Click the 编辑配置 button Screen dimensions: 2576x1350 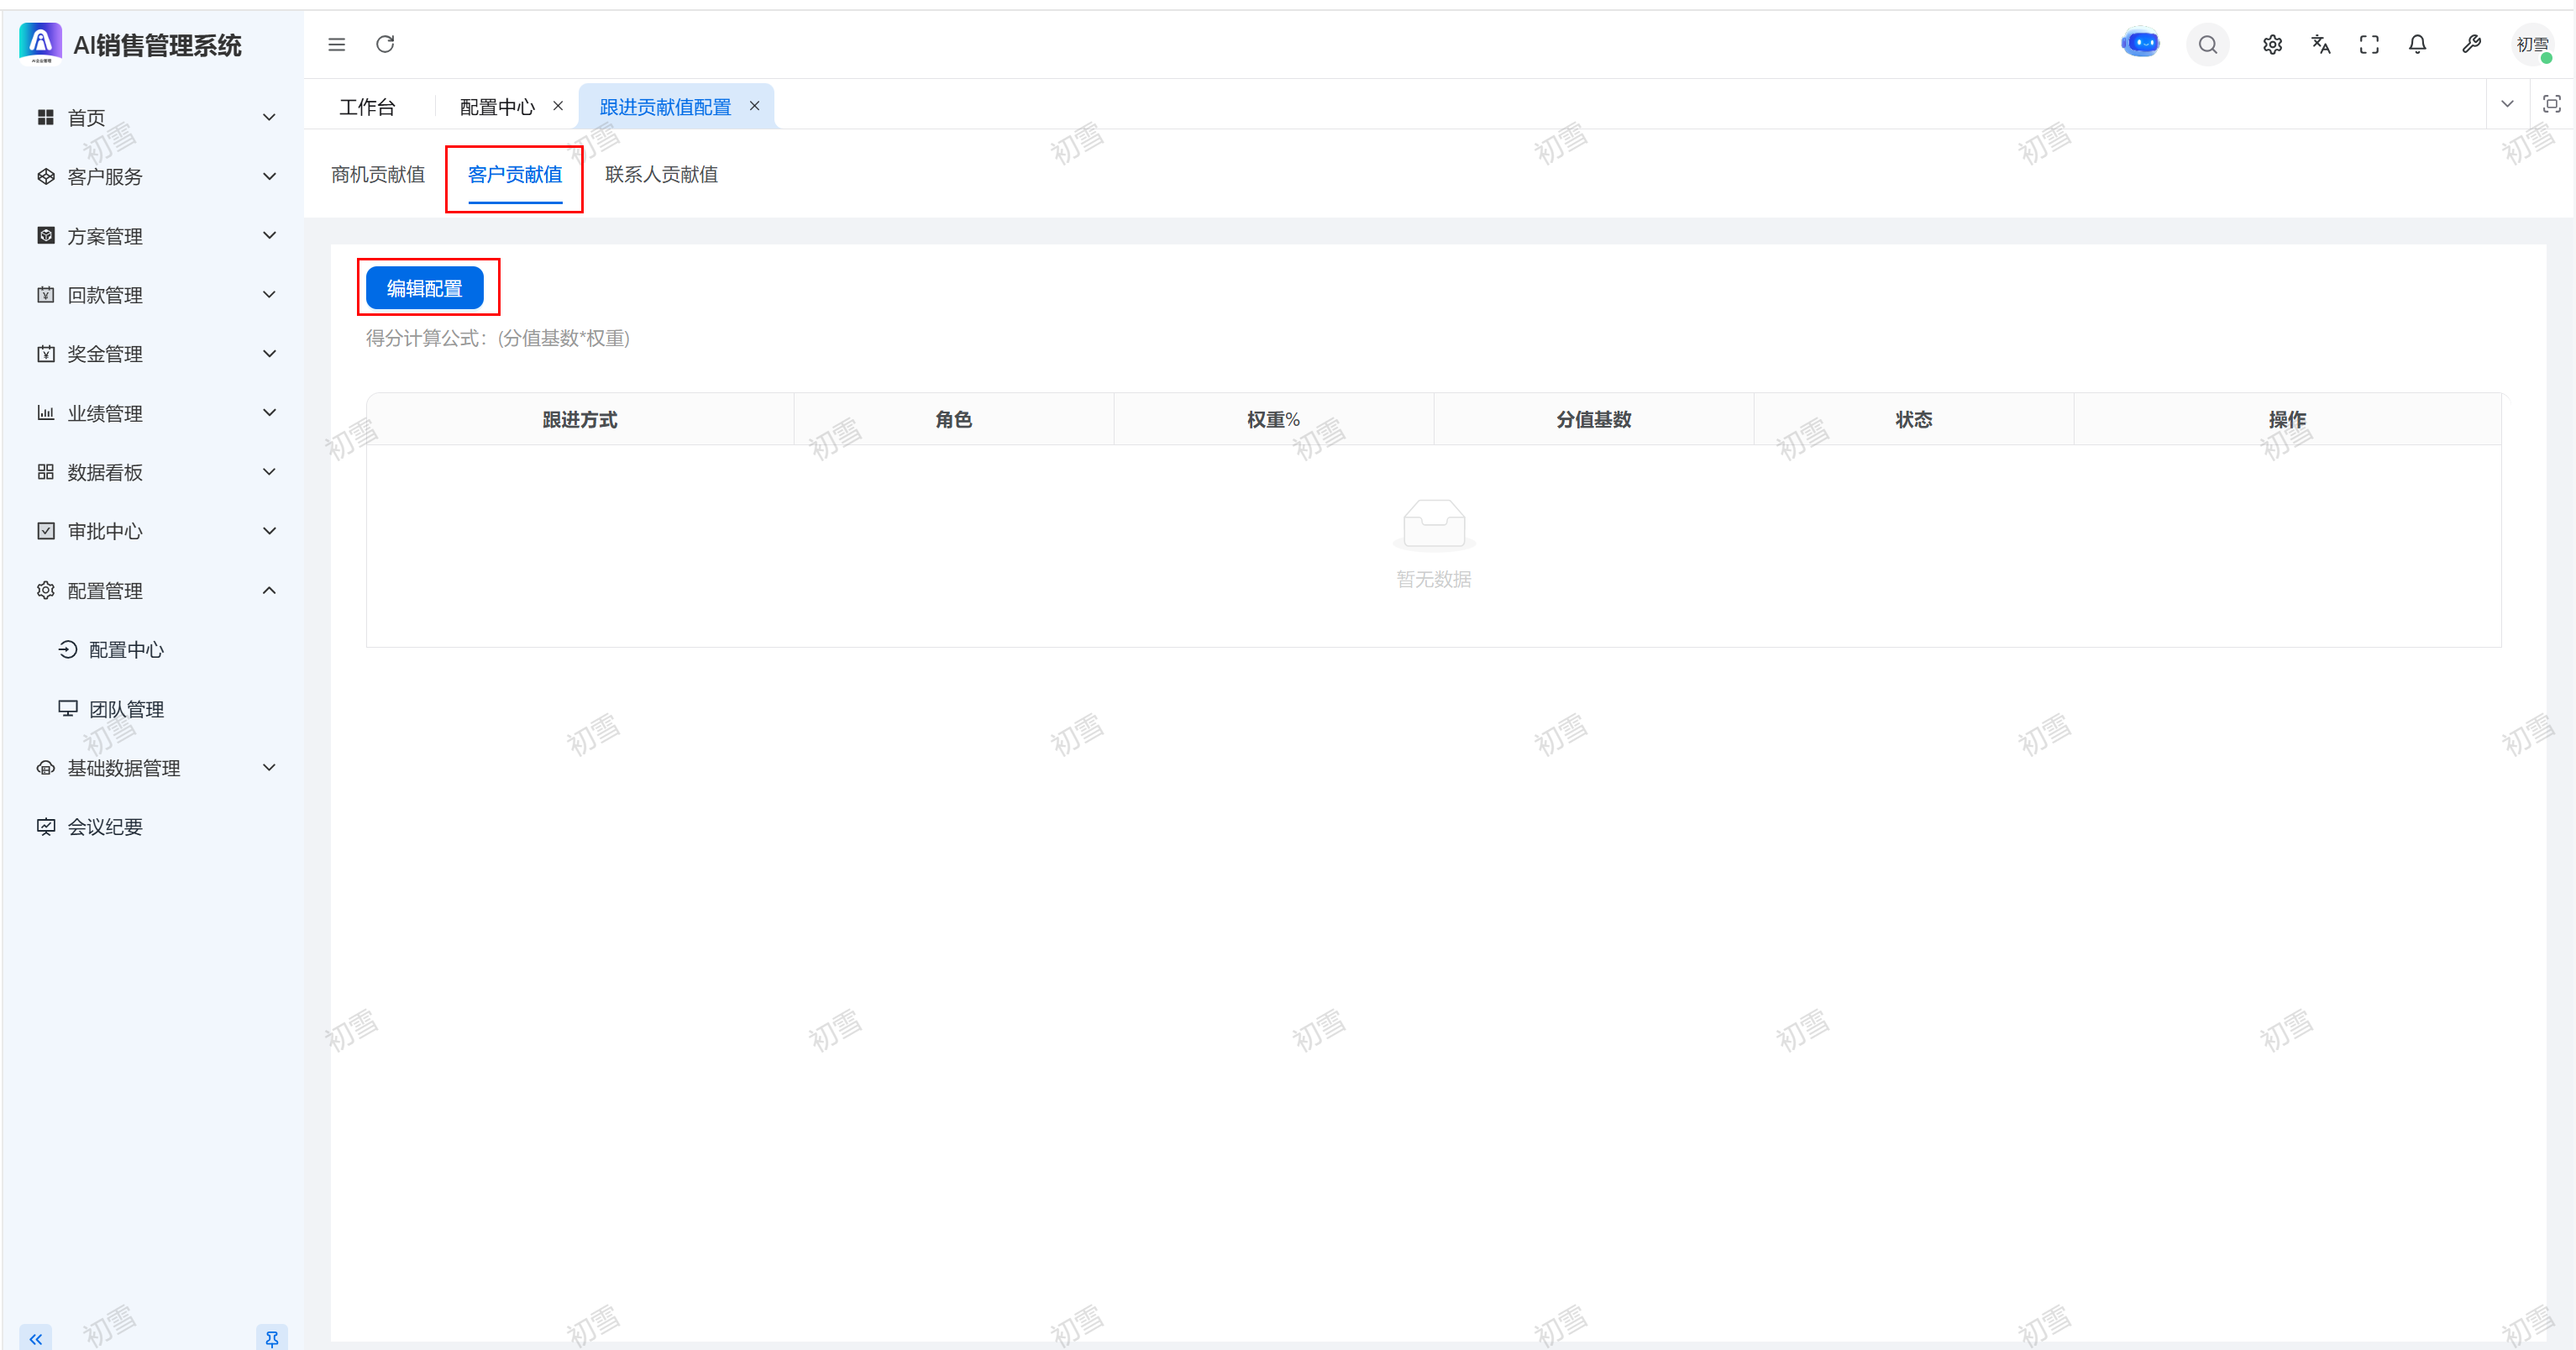(424, 289)
